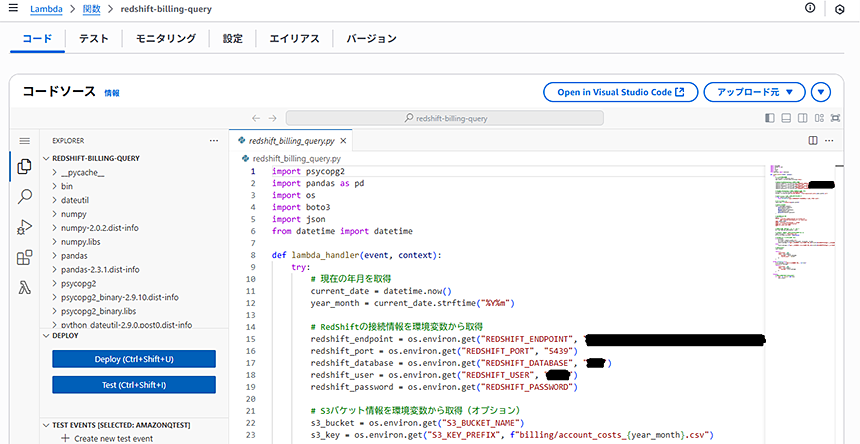860x444 pixels.
Task: Open 情報 link beside コードソース
Action: pyautogui.click(x=112, y=93)
